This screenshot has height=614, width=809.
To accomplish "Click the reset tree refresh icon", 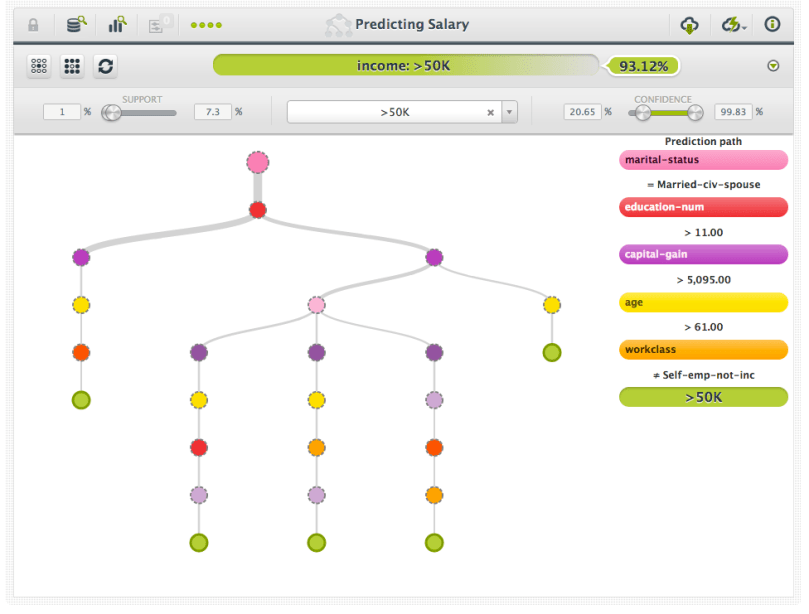I will tap(105, 66).
